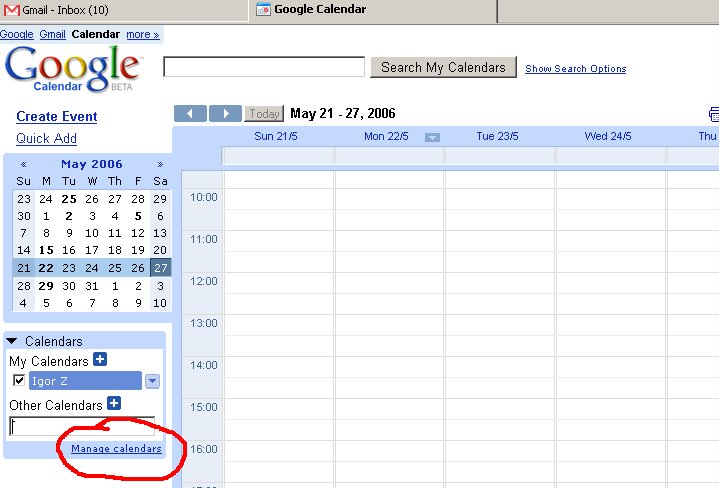
Task: Click the Create Event link
Action: coord(57,116)
